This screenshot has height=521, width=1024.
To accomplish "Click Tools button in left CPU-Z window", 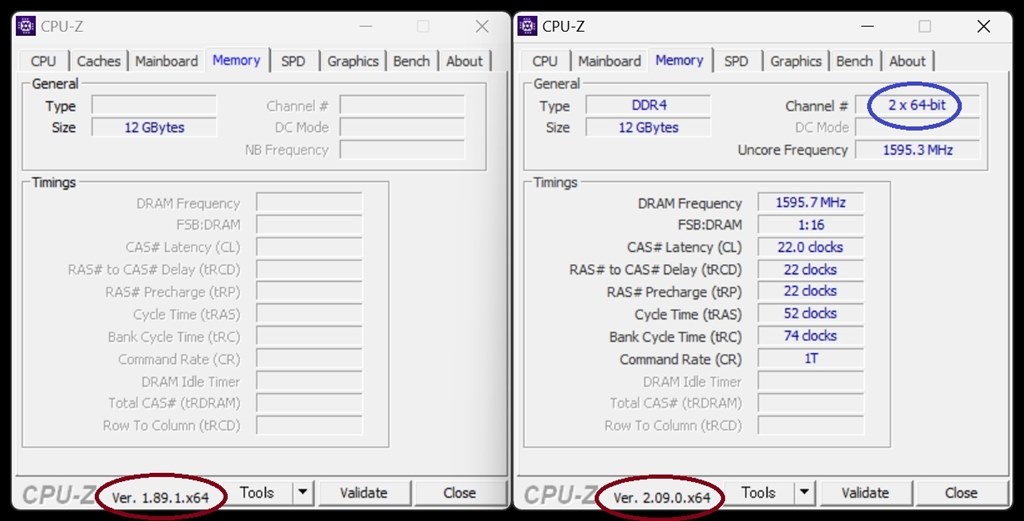I will [257, 493].
